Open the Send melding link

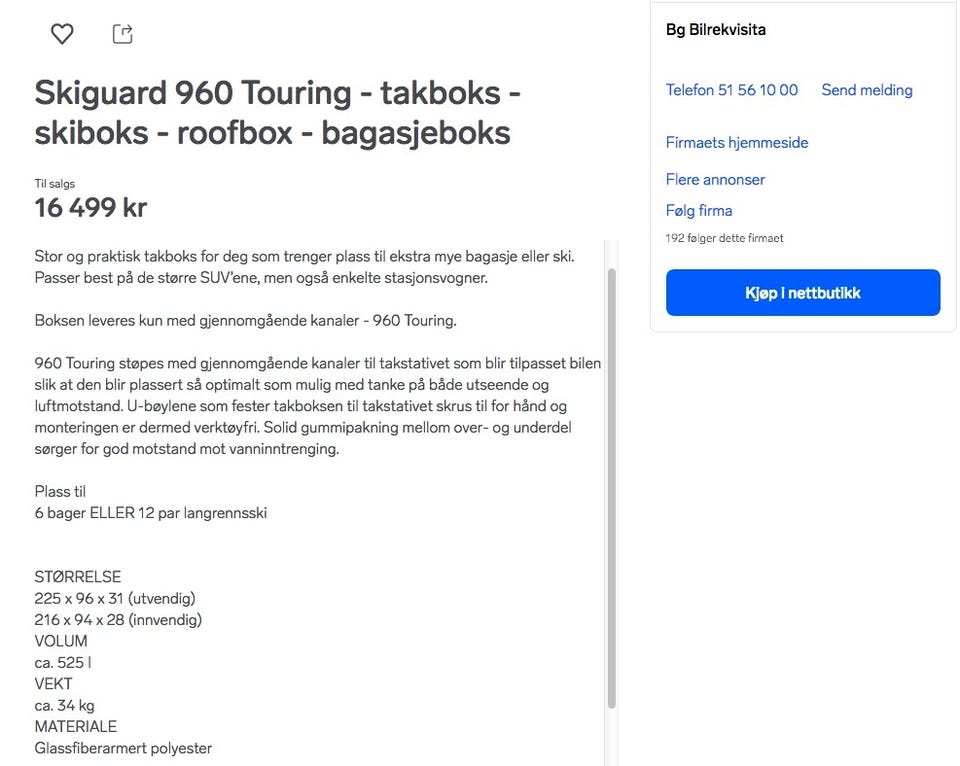(866, 90)
